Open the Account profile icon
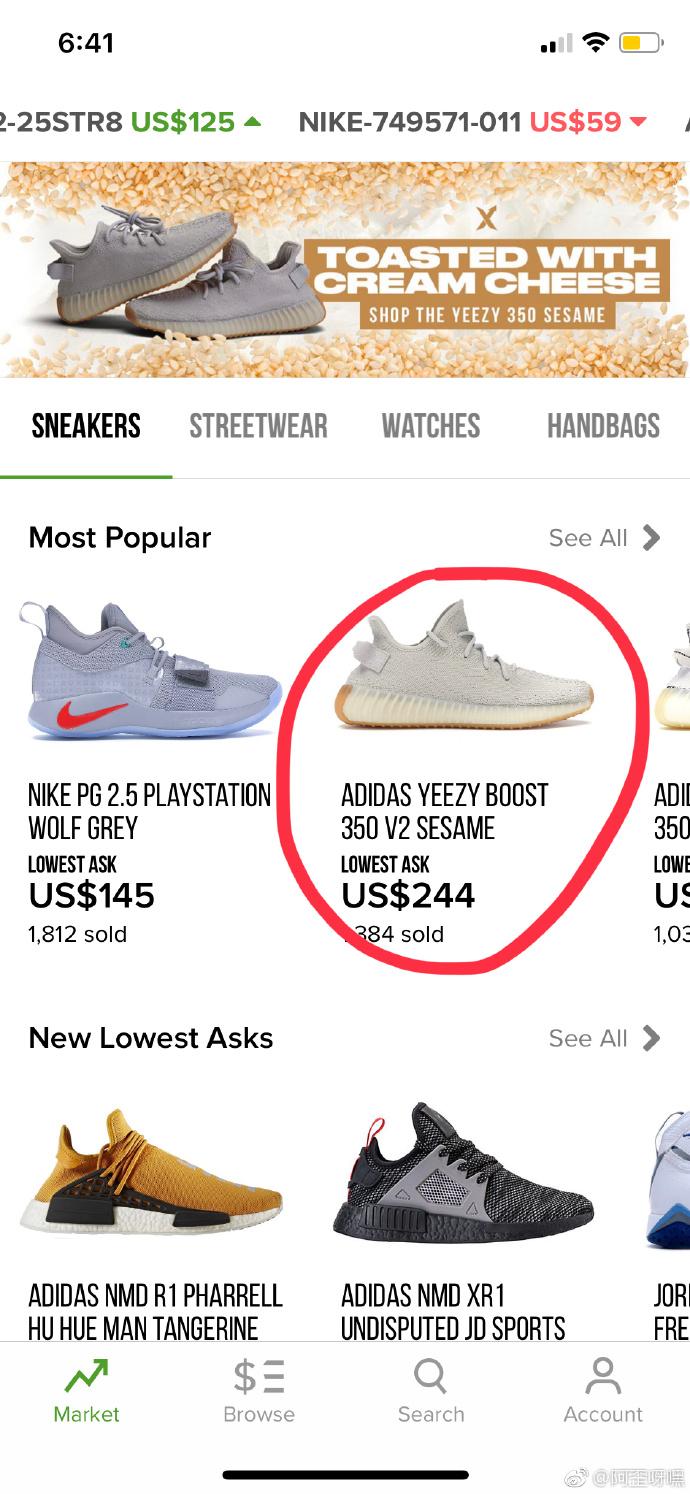This screenshot has height=1494, width=690. (602, 1376)
